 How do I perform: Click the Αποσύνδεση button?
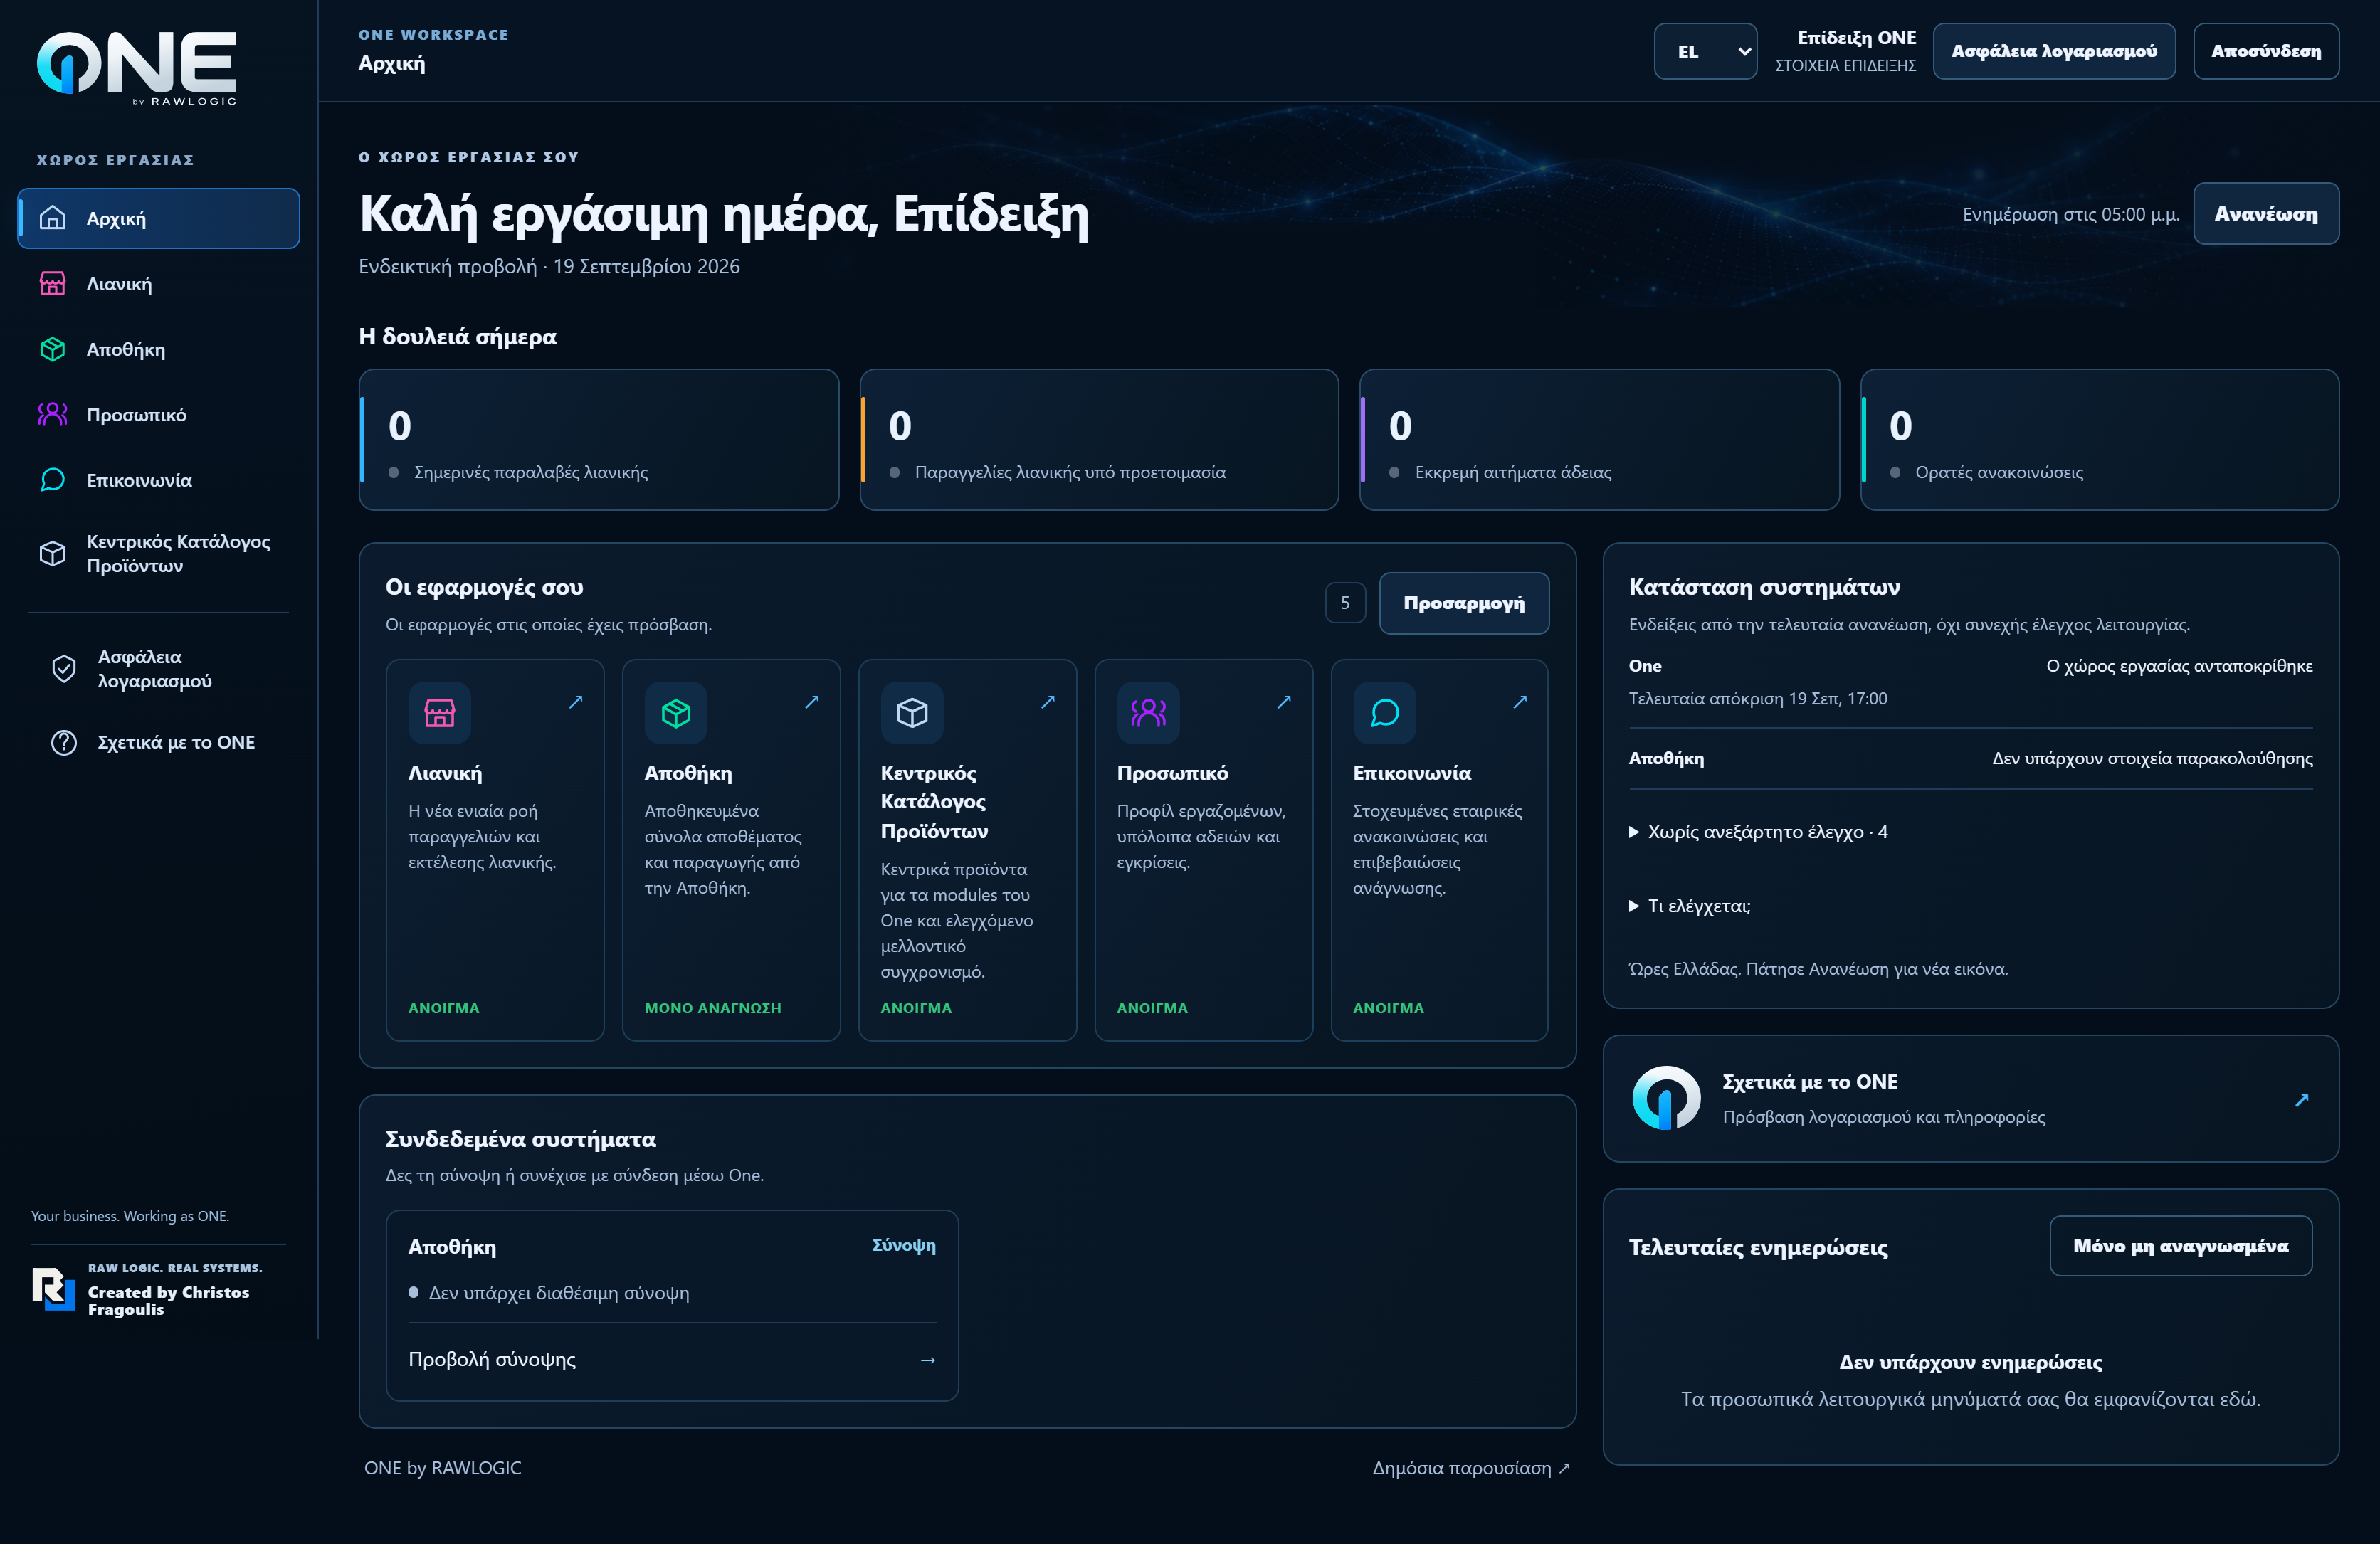pos(2266,51)
